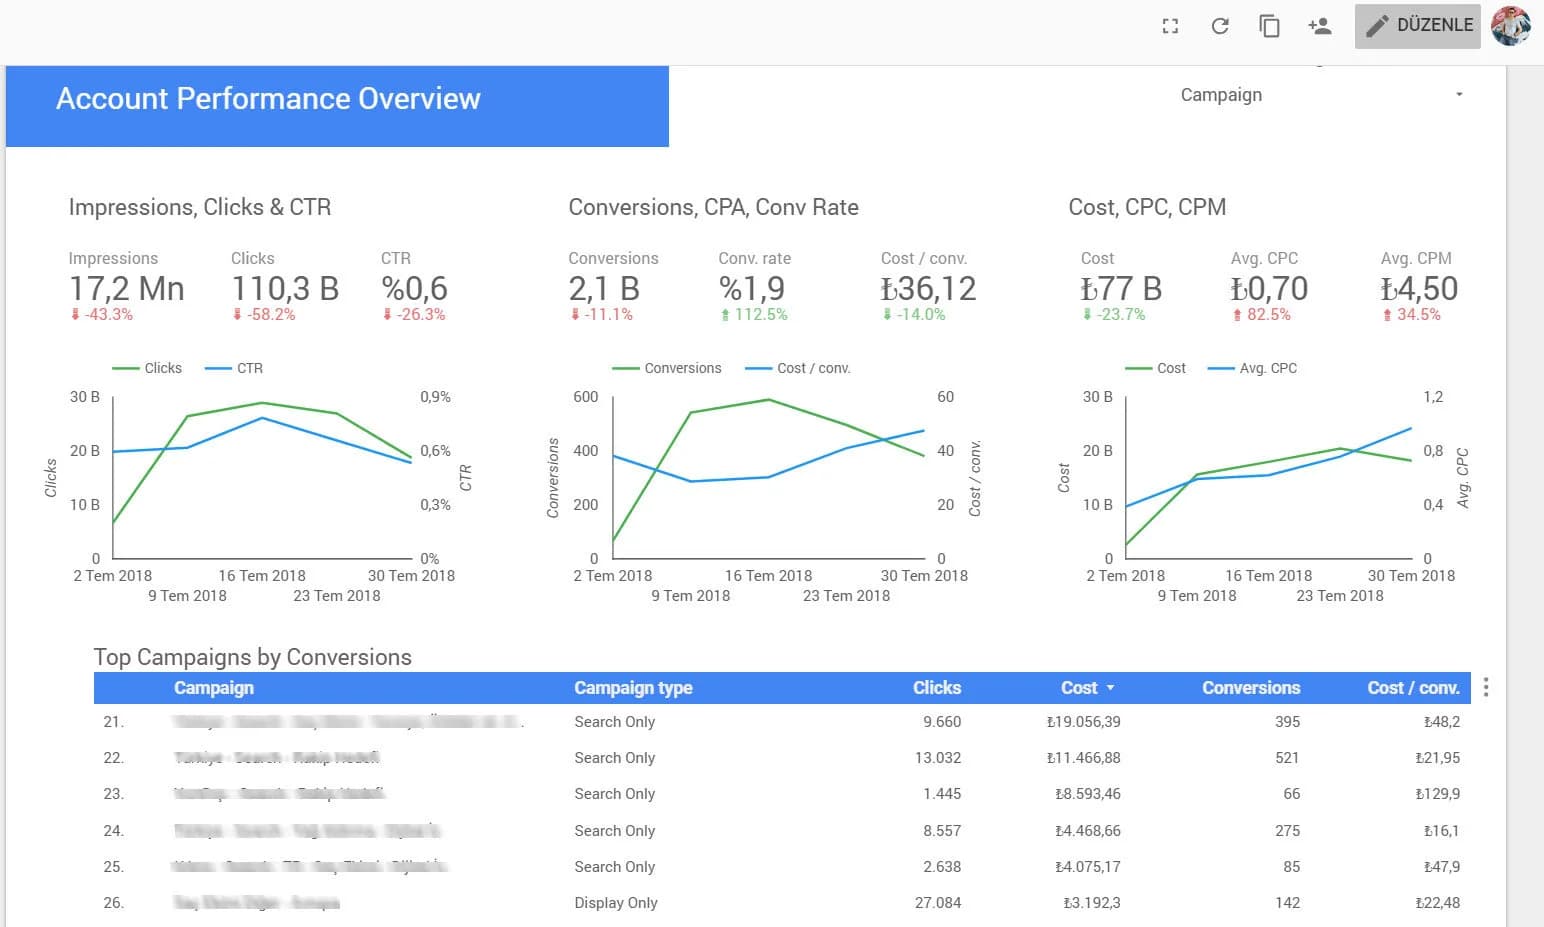Click clicks value 13.032 in row 22

937,758
